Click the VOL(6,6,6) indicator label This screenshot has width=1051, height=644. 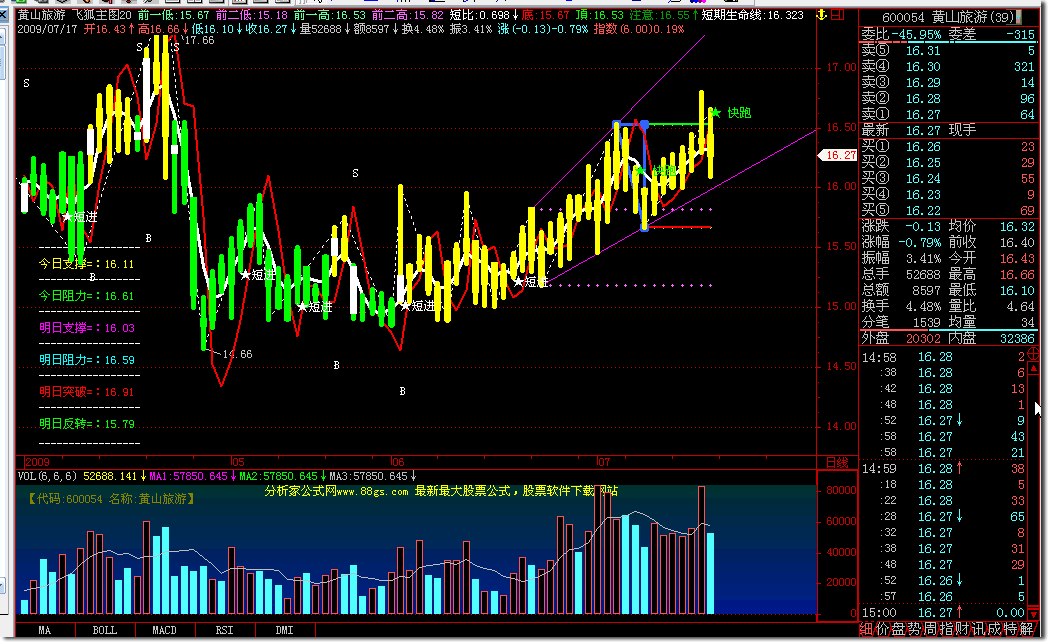coord(47,476)
